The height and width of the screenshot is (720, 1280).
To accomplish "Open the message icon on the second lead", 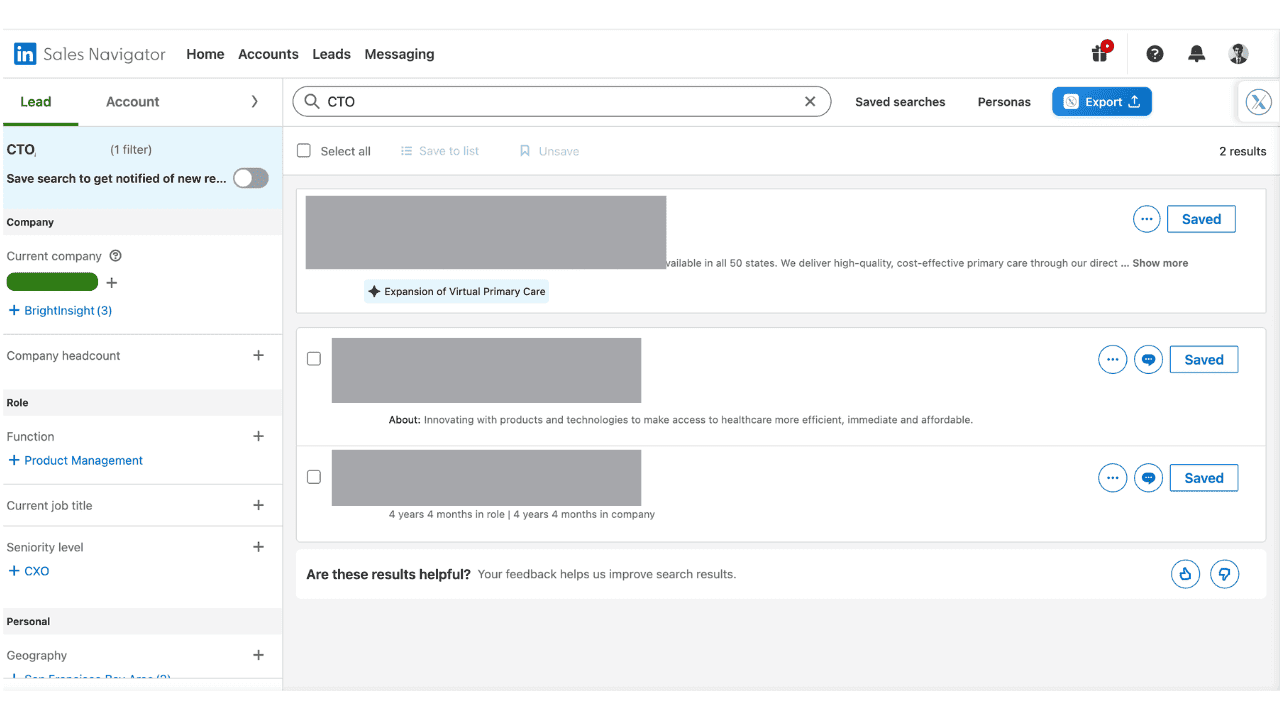I will tap(1148, 359).
